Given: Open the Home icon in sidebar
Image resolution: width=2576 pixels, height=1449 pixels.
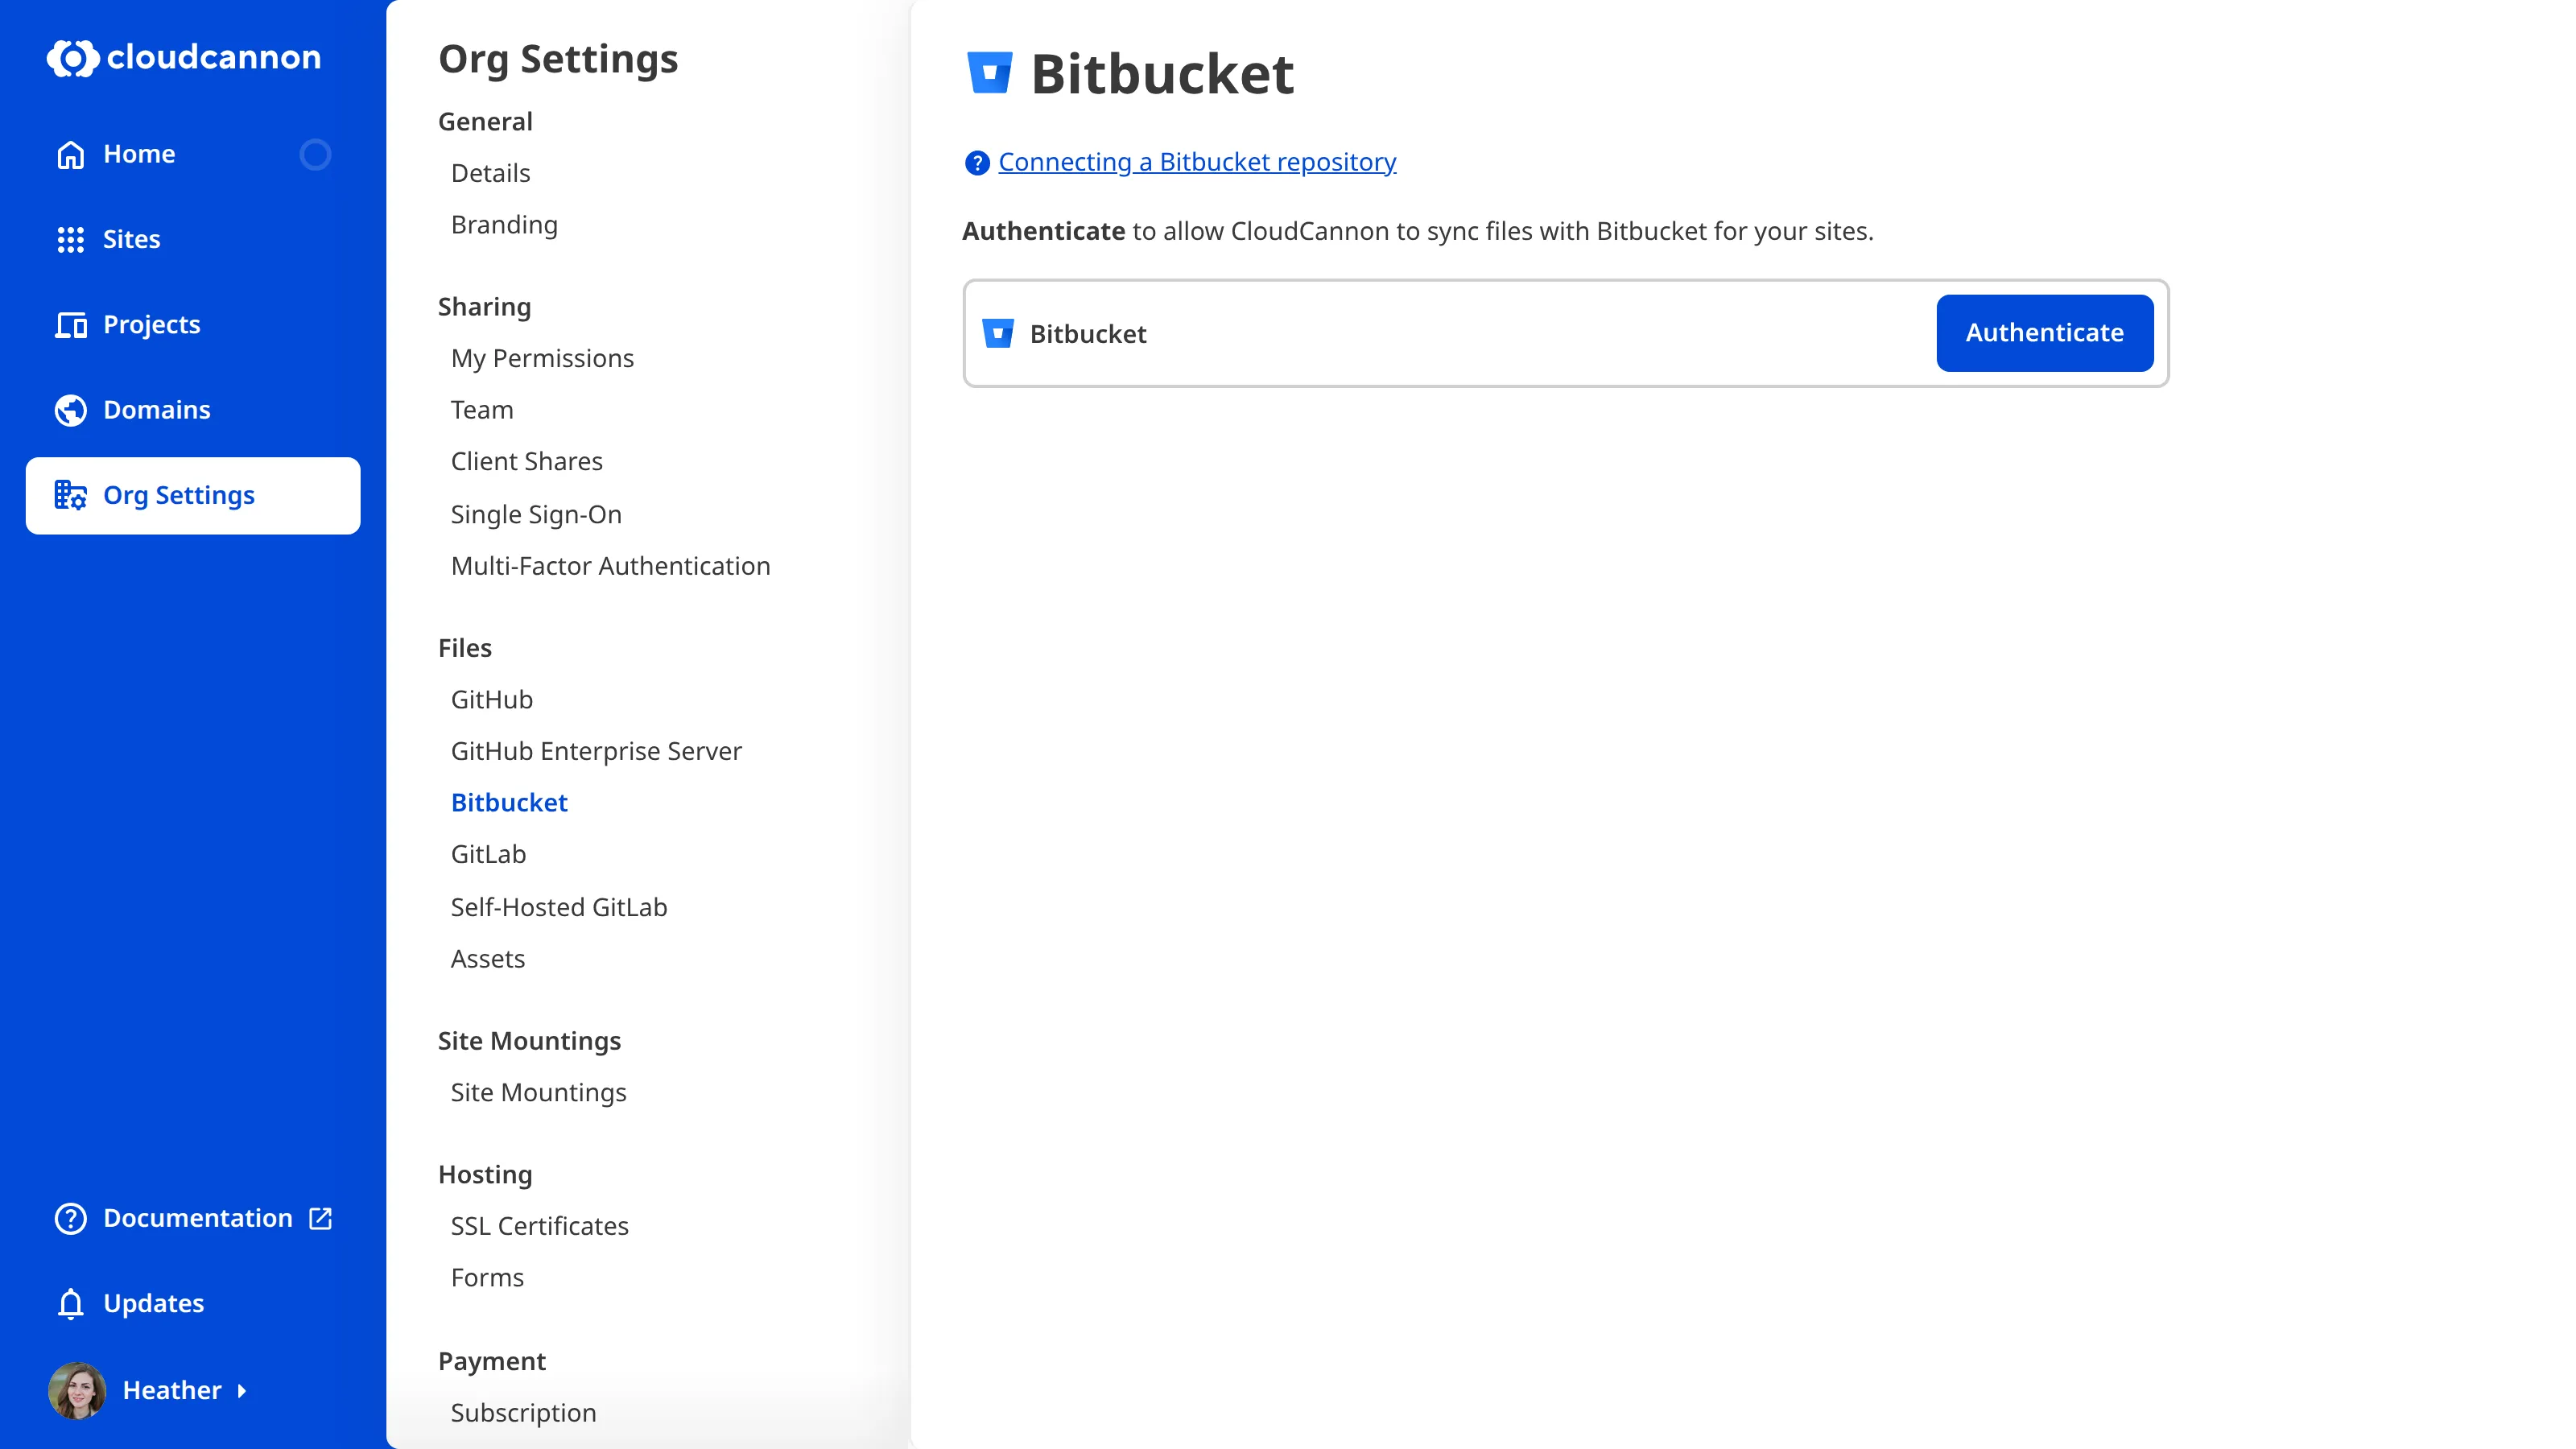Looking at the screenshot, I should tap(70, 154).
